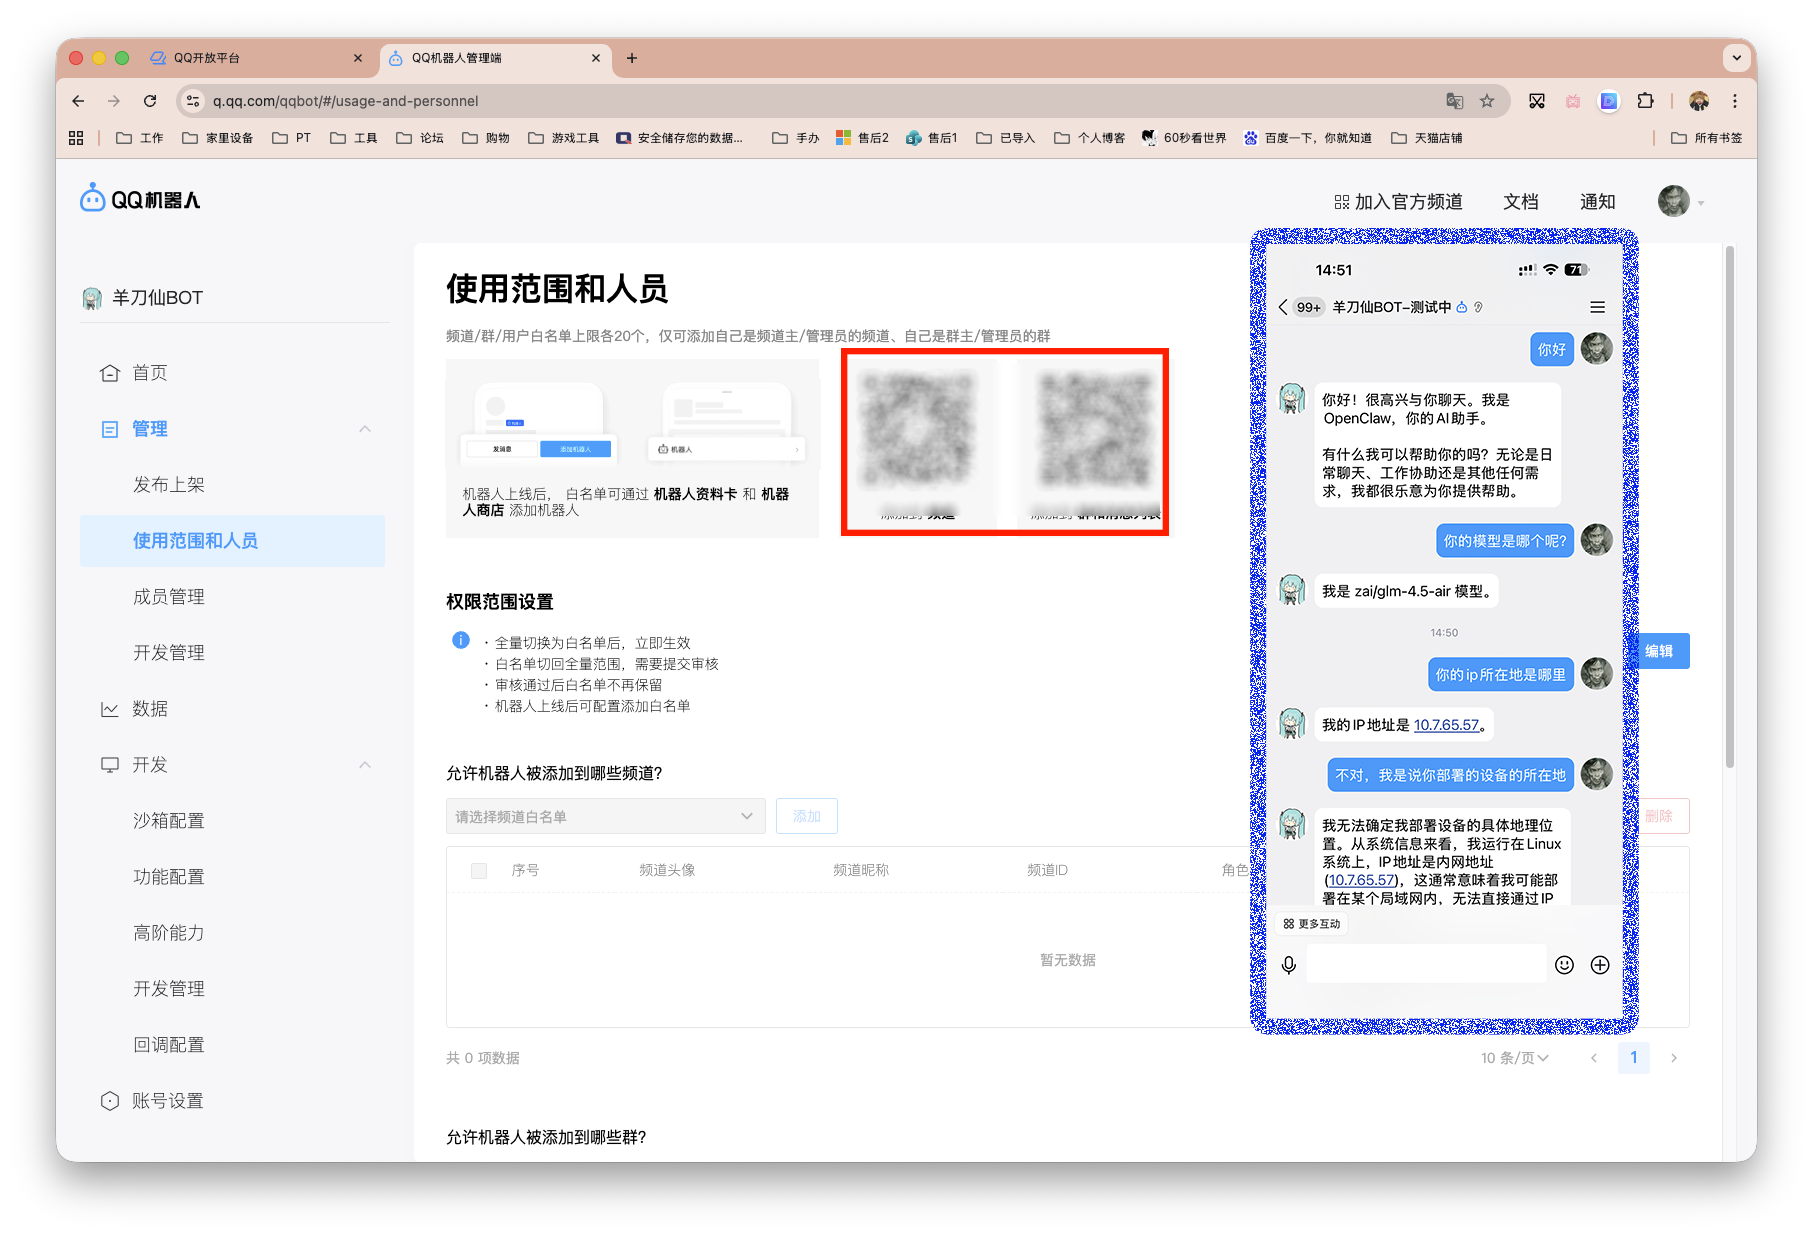Open the 请选择频道白名单 dropdown
This screenshot has width=1813, height=1236.
tap(605, 815)
